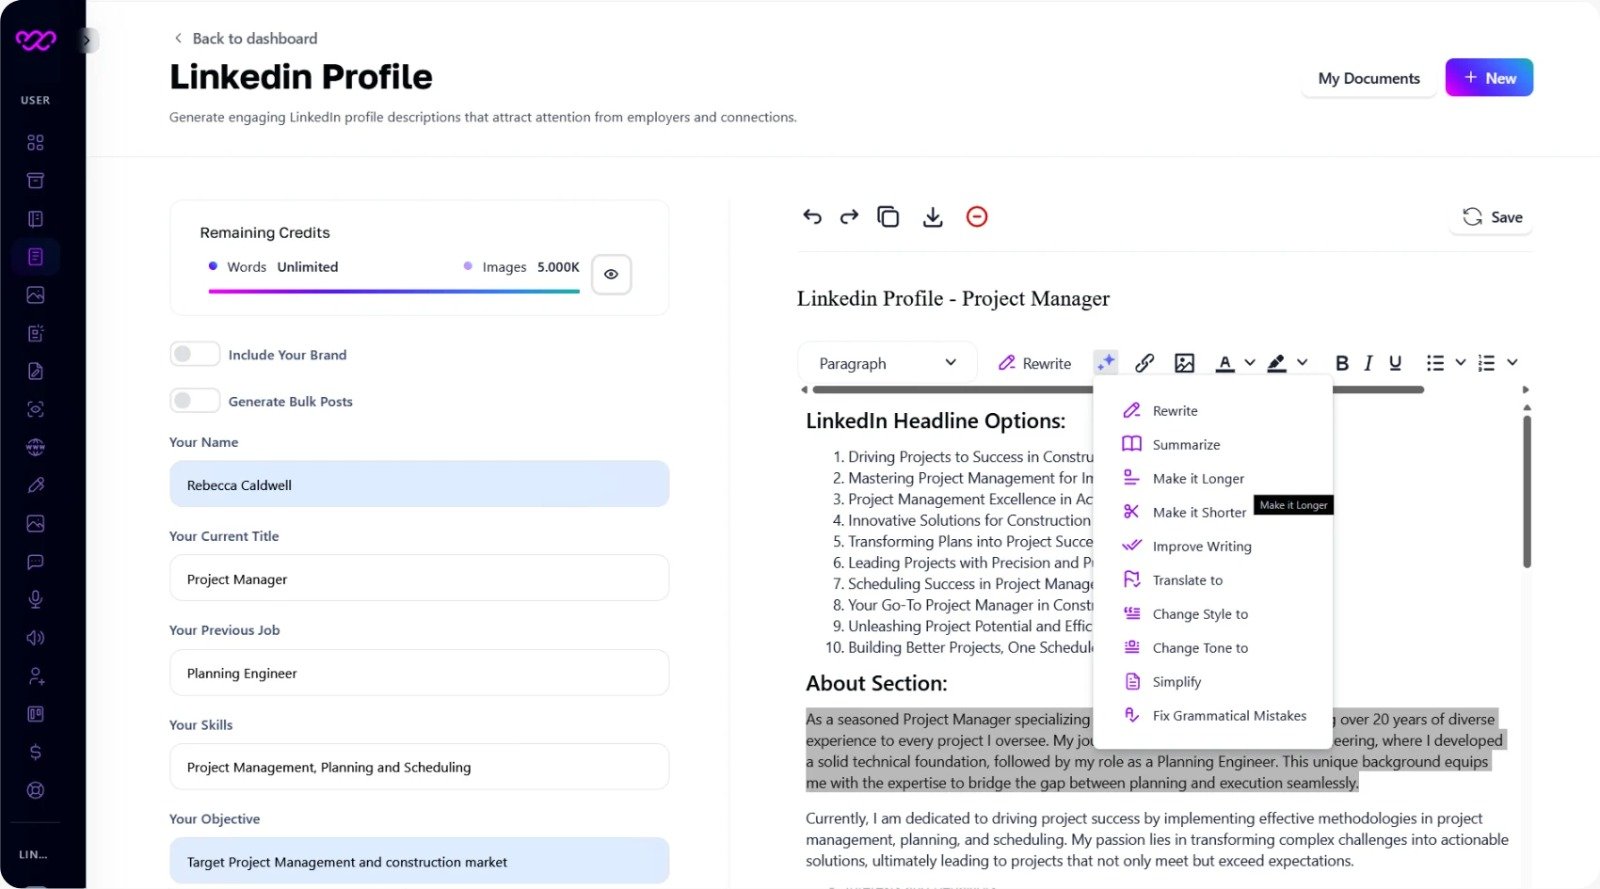Expand the sidebar with the arrow toggle
This screenshot has width=1600, height=889.
click(x=87, y=41)
